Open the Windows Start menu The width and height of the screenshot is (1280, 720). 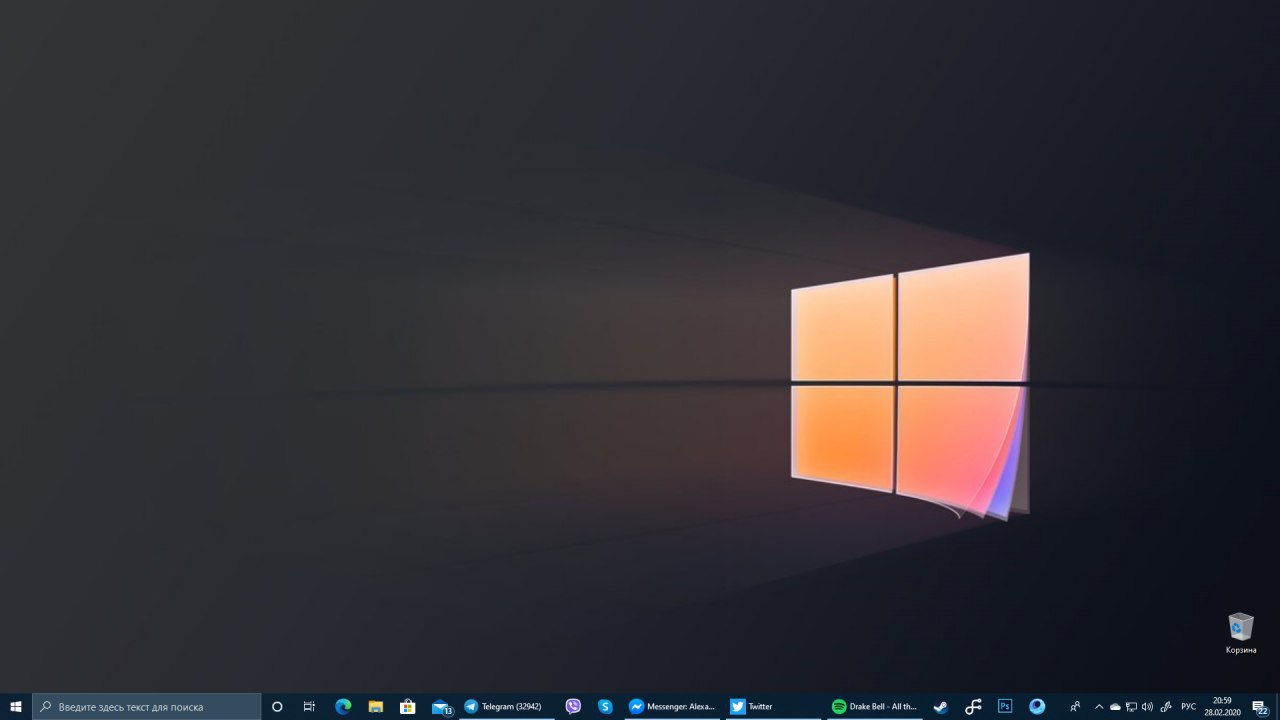point(16,706)
